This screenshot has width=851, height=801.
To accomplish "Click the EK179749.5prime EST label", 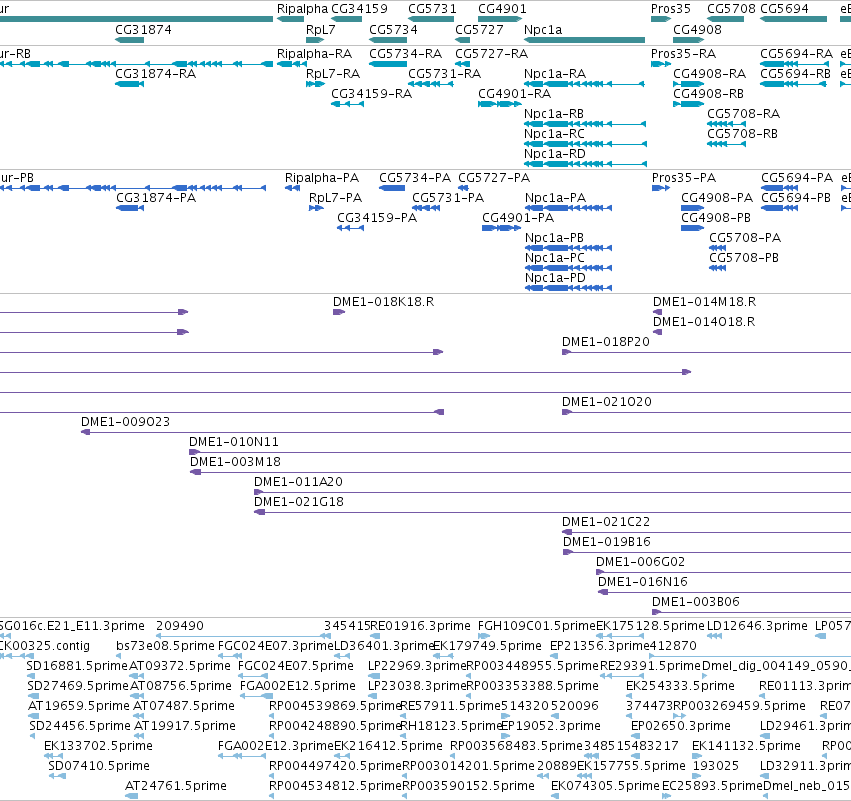I will 487,645.
